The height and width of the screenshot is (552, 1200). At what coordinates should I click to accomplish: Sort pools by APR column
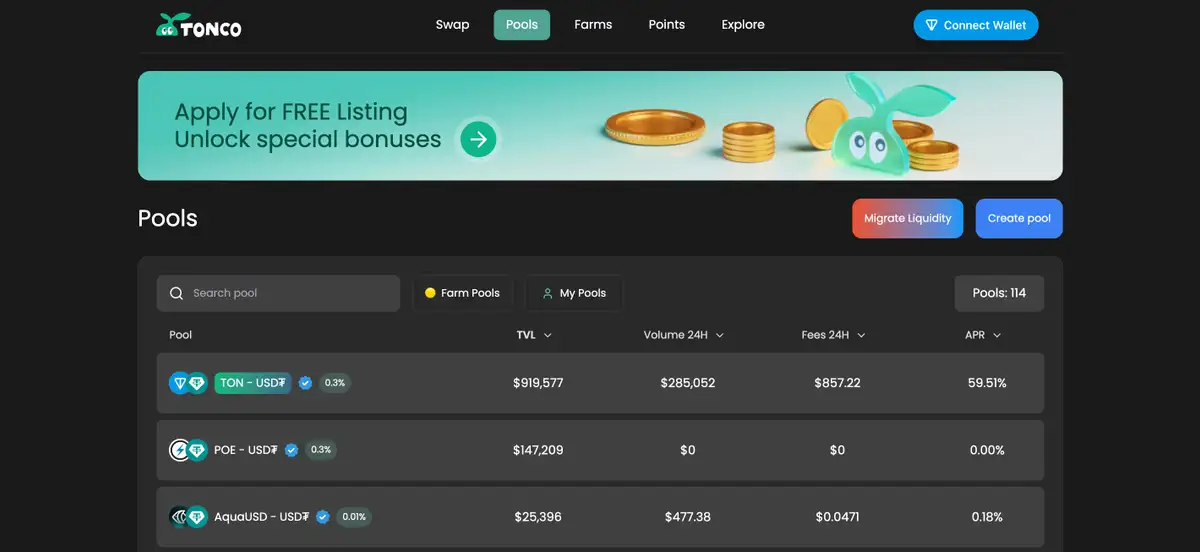click(983, 335)
